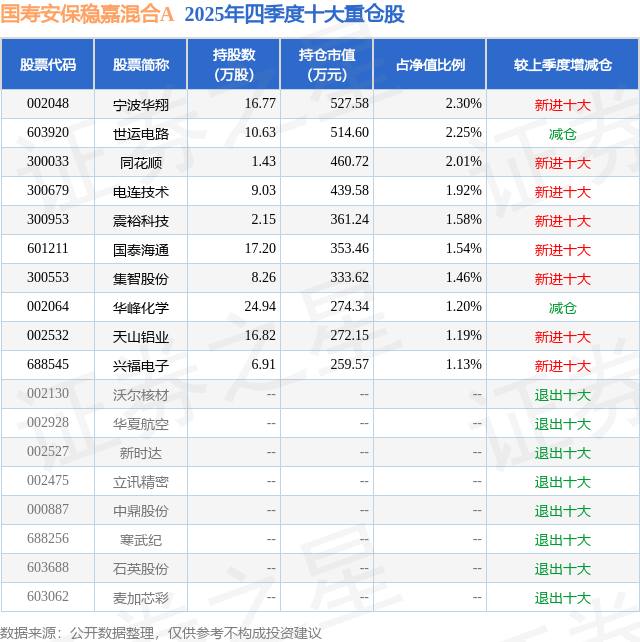The width and height of the screenshot is (640, 642).
Task: Click stock name 电连技术
Action: click(x=140, y=192)
